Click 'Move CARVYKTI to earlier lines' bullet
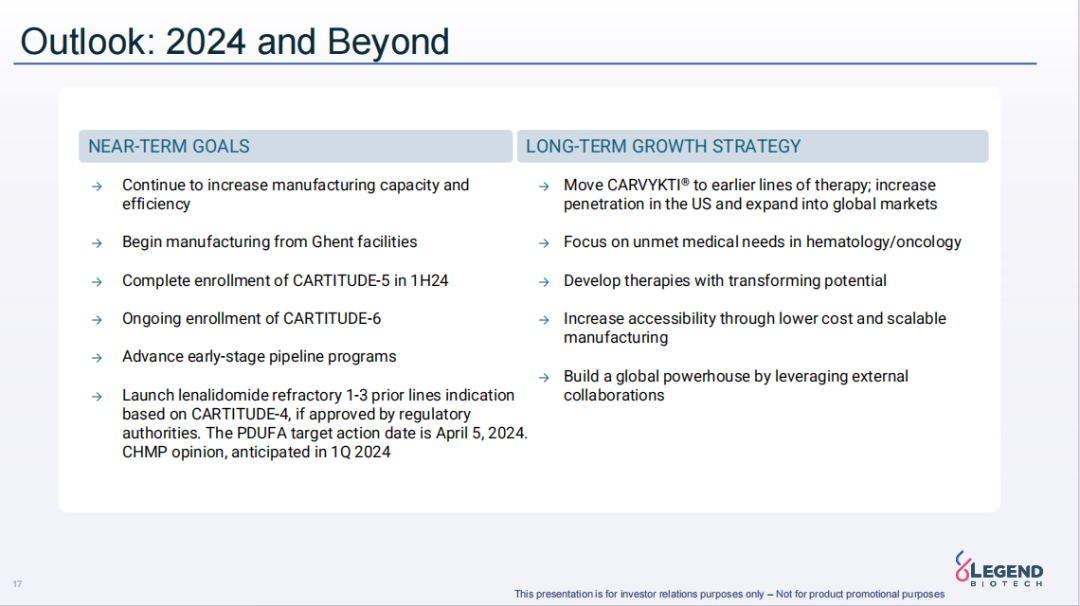Viewport: 1080px width, 606px height. pyautogui.click(x=750, y=194)
